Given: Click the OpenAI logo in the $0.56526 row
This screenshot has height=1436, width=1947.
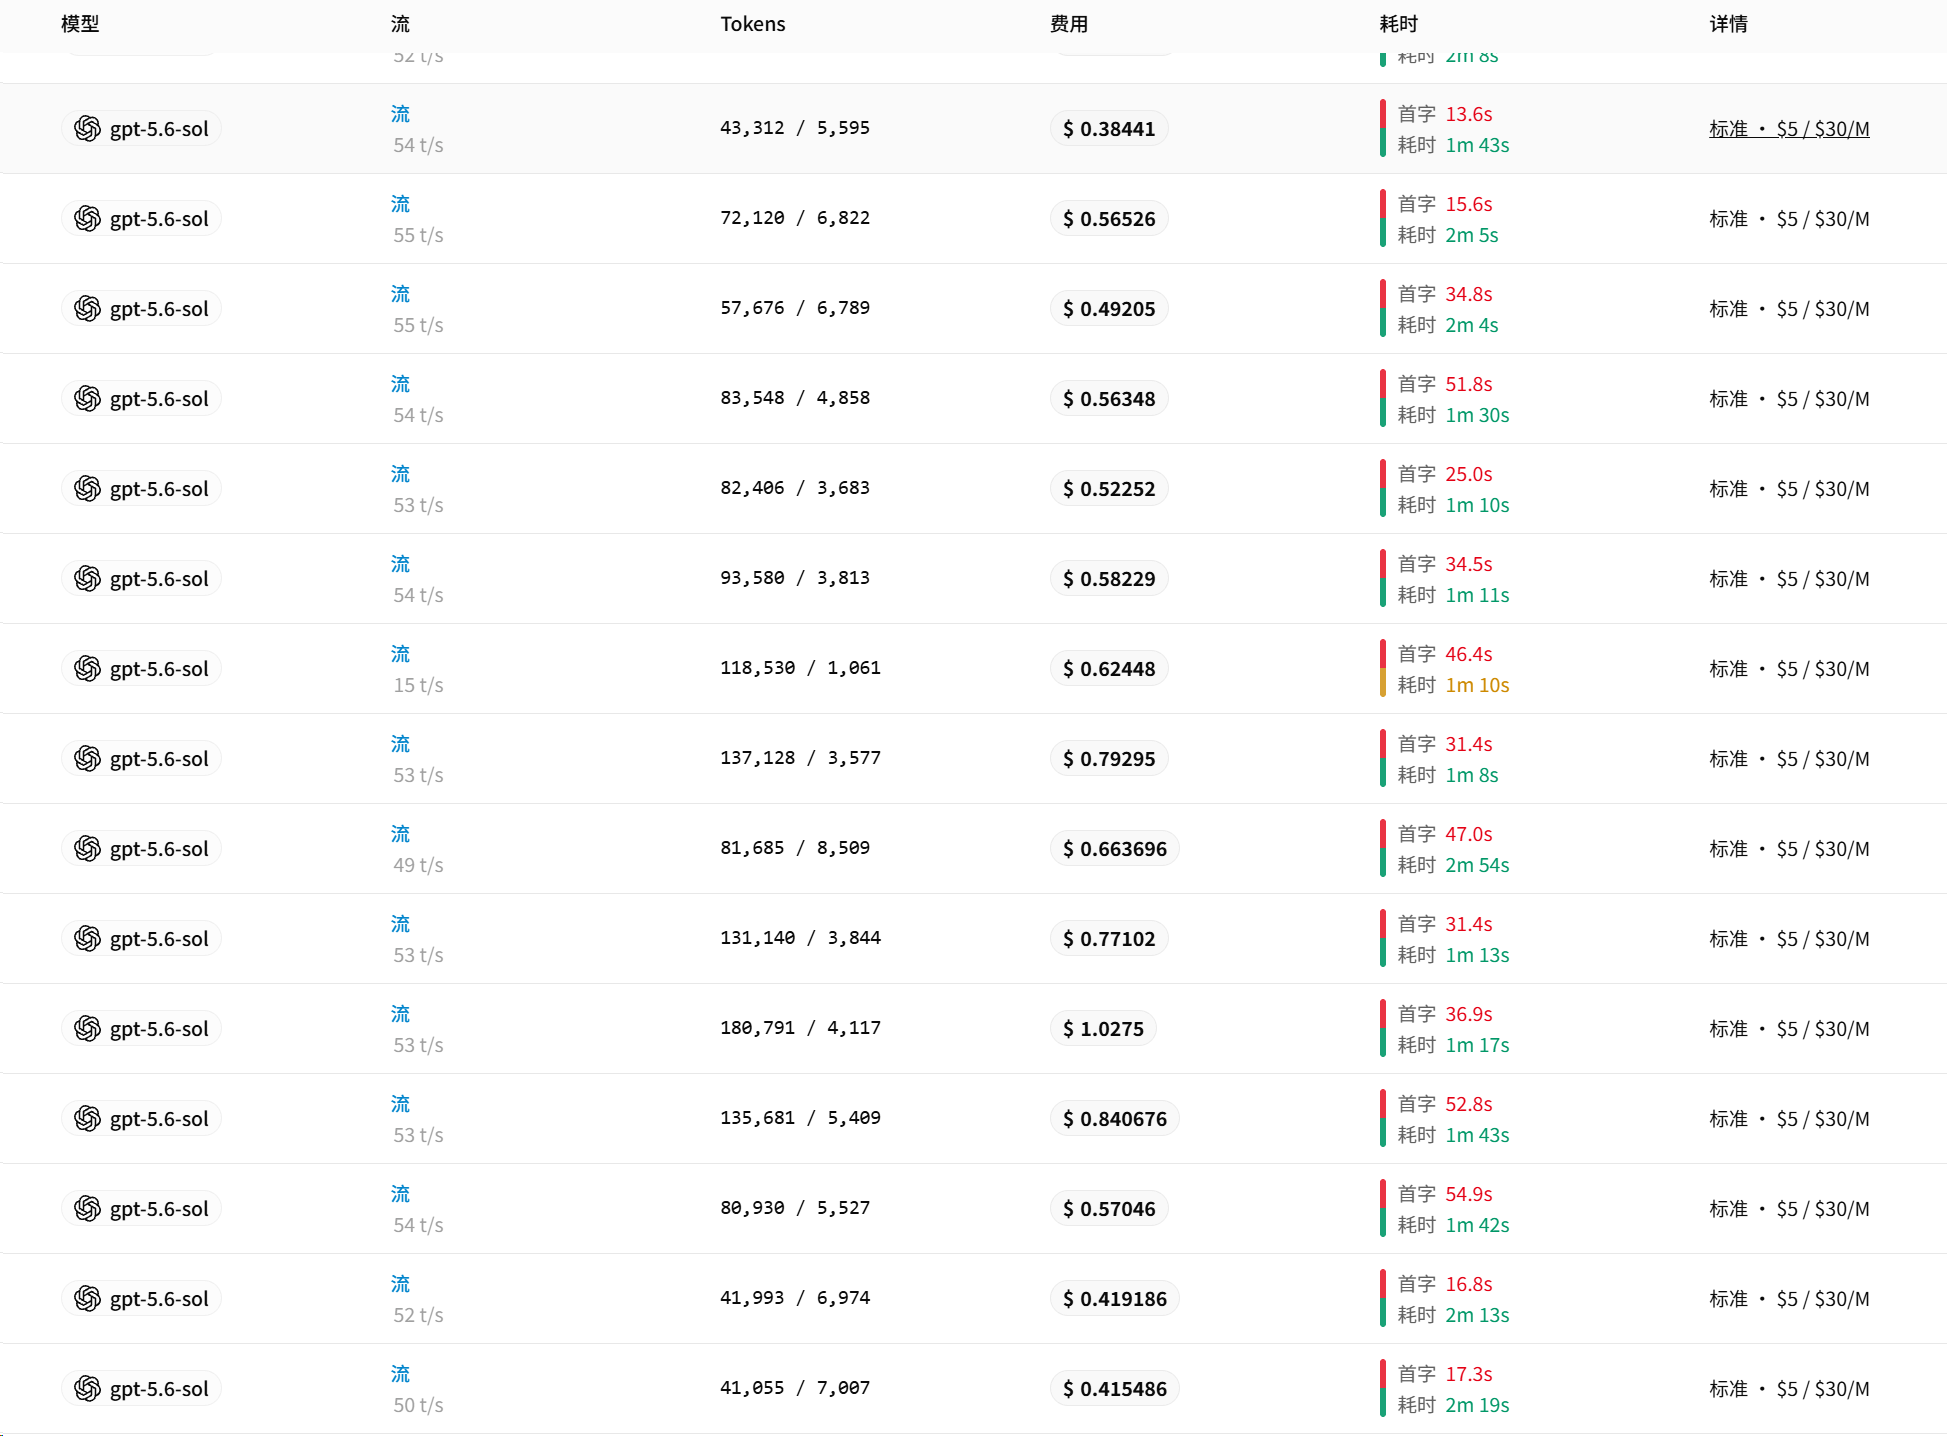Looking at the screenshot, I should (88, 218).
